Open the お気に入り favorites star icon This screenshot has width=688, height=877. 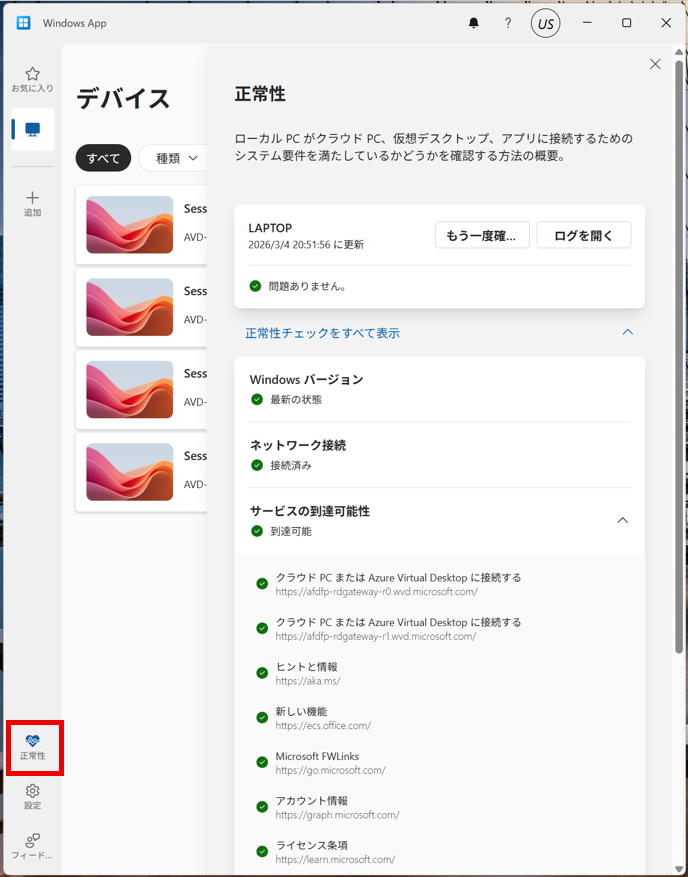click(32, 75)
